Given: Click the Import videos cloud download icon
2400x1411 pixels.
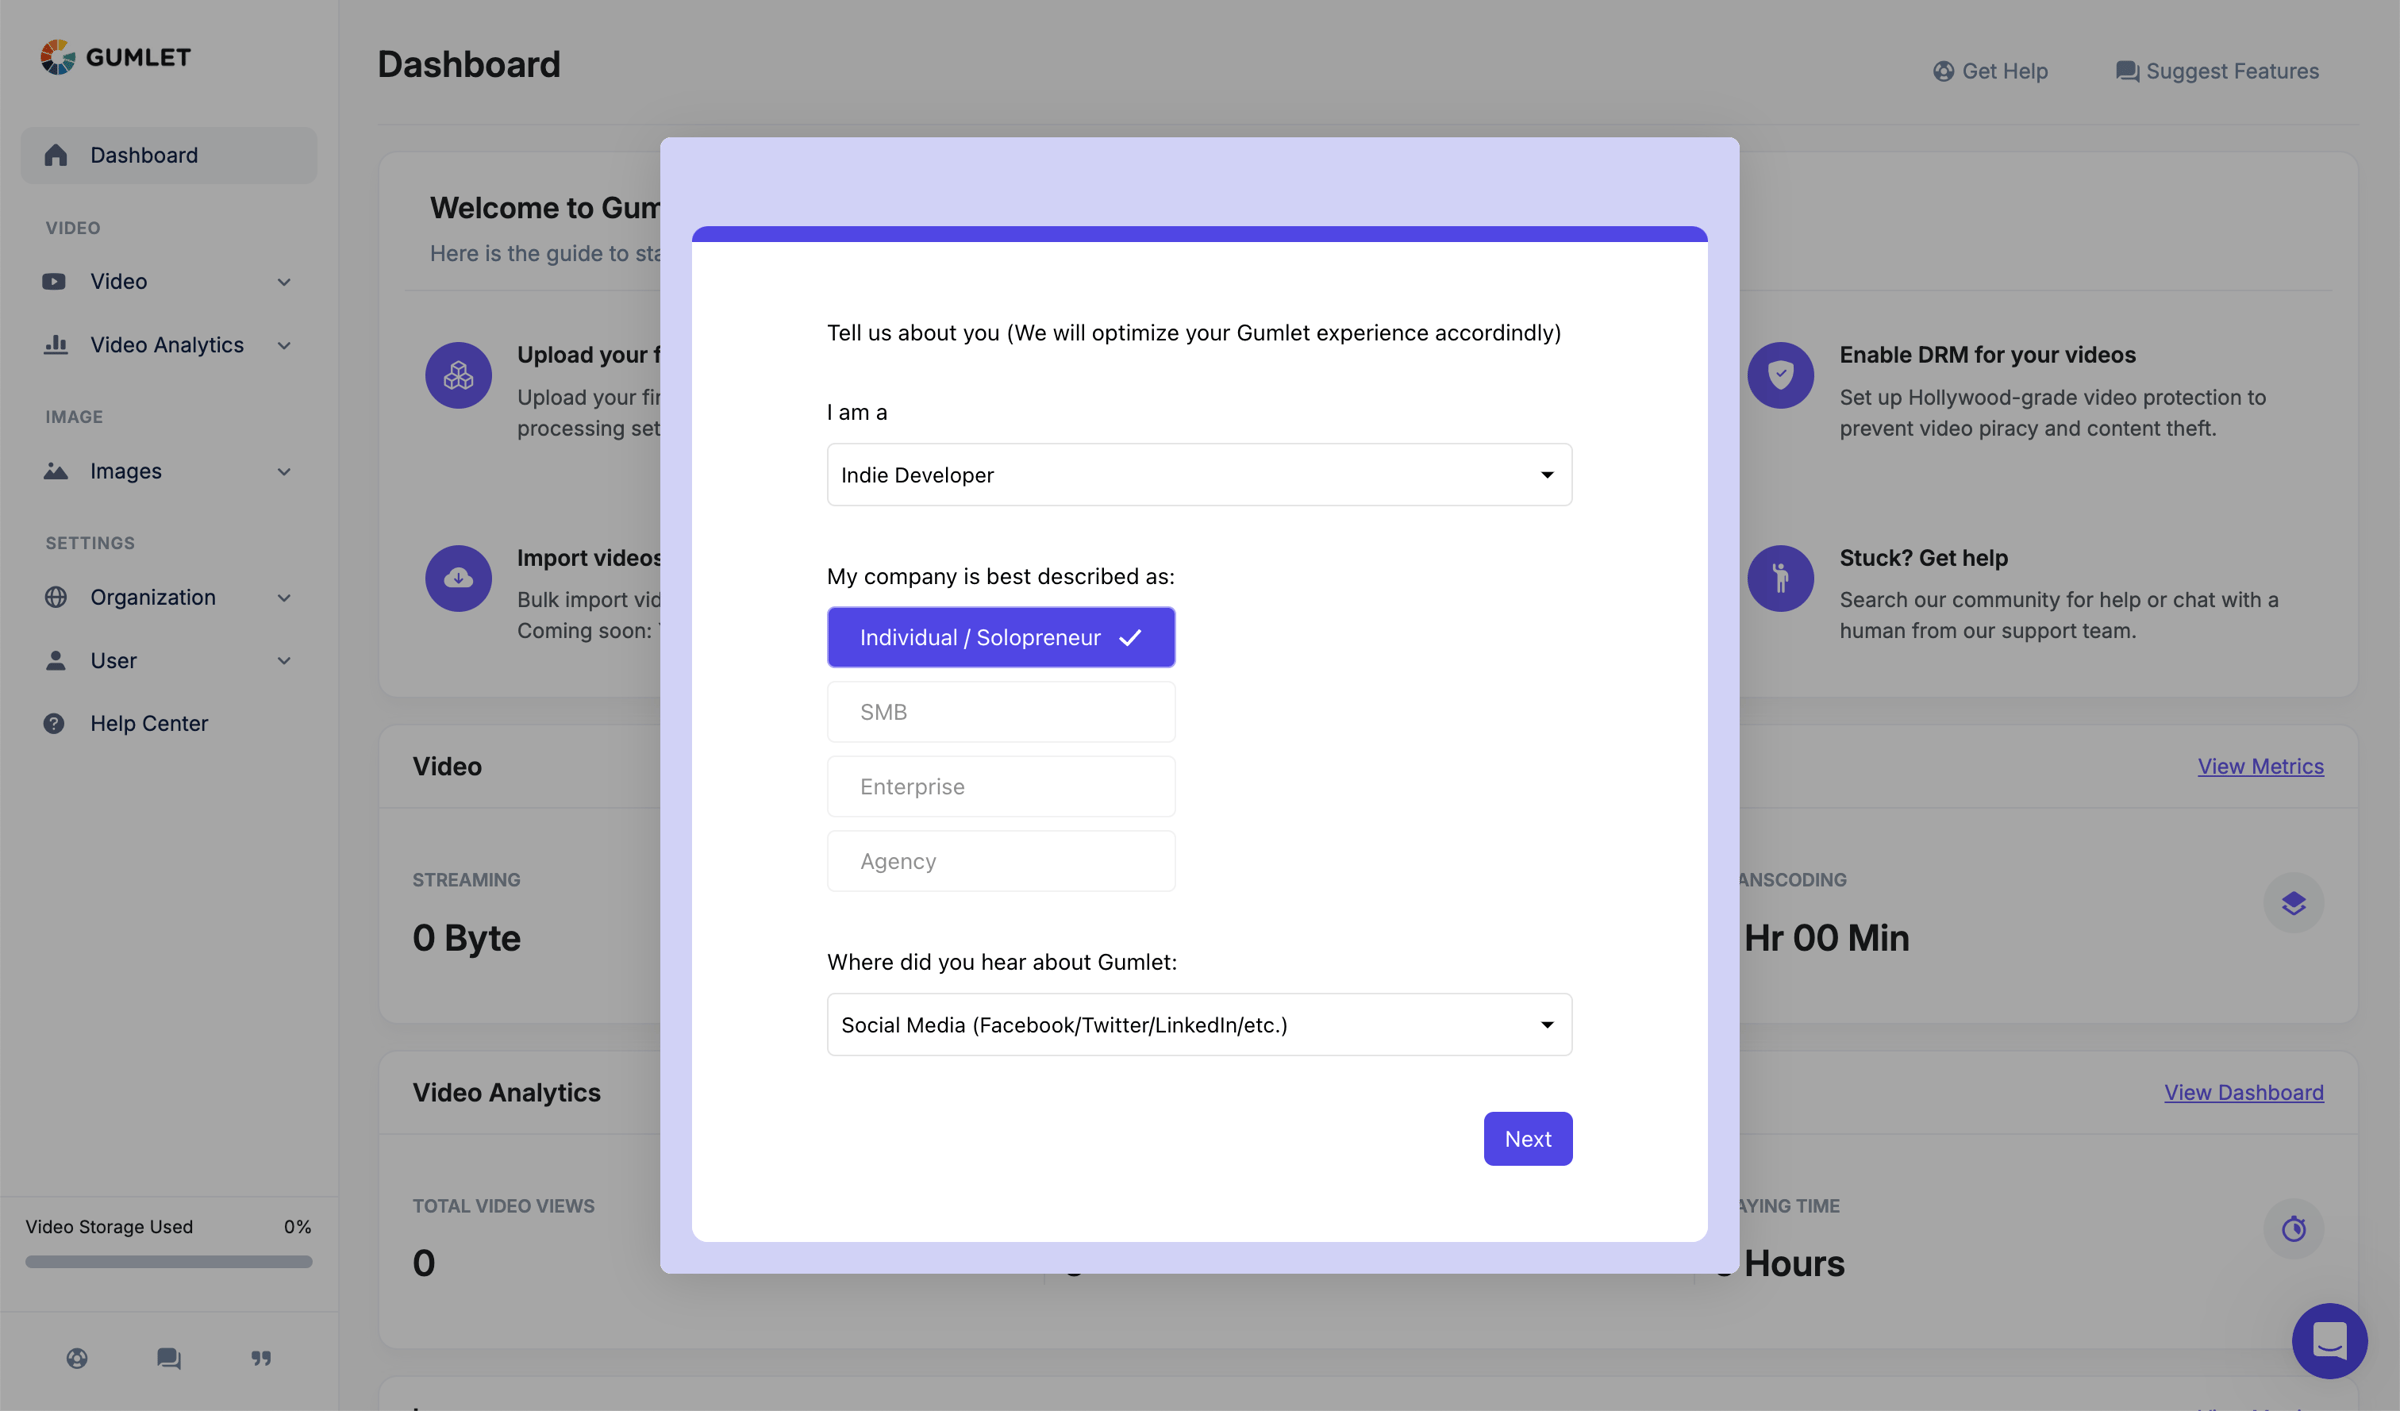Looking at the screenshot, I should tap(458, 578).
